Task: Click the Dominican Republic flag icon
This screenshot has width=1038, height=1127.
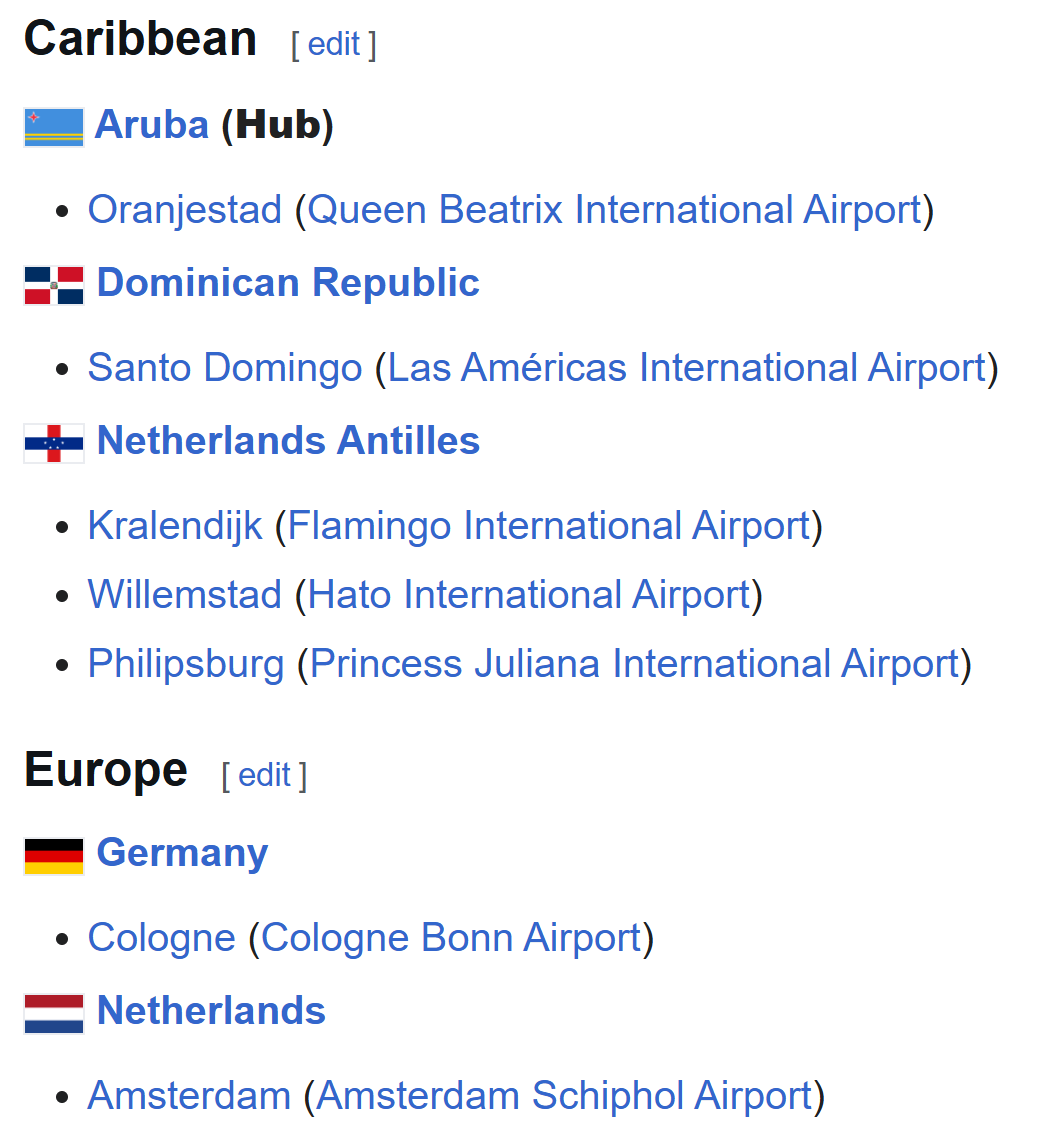Action: pos(54,285)
